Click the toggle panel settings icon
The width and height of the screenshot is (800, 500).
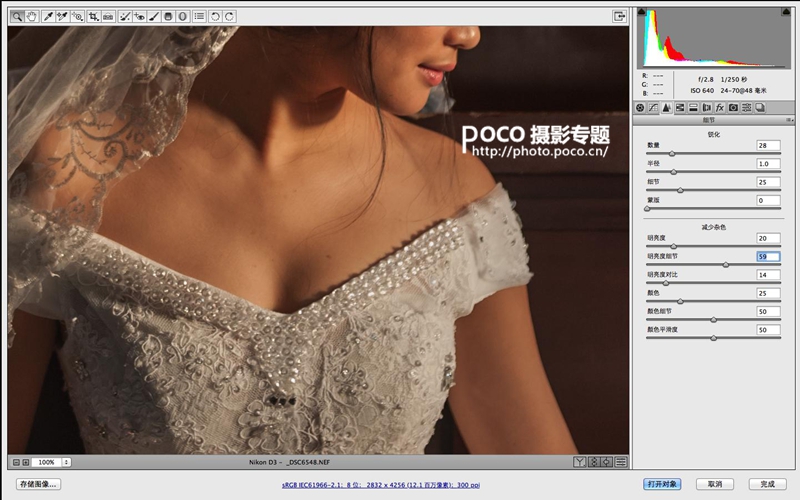coord(620,462)
